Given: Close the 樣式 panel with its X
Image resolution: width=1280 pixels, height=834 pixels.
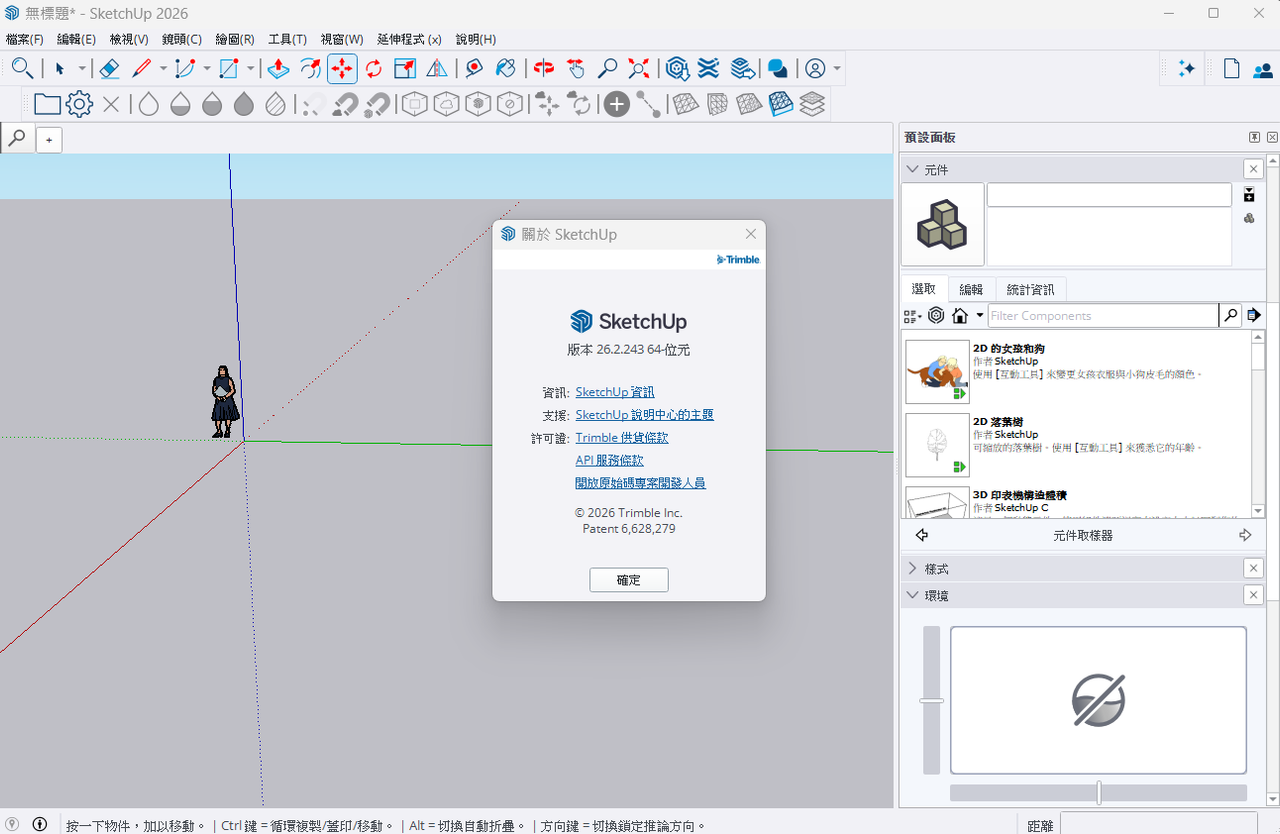Looking at the screenshot, I should tap(1253, 568).
